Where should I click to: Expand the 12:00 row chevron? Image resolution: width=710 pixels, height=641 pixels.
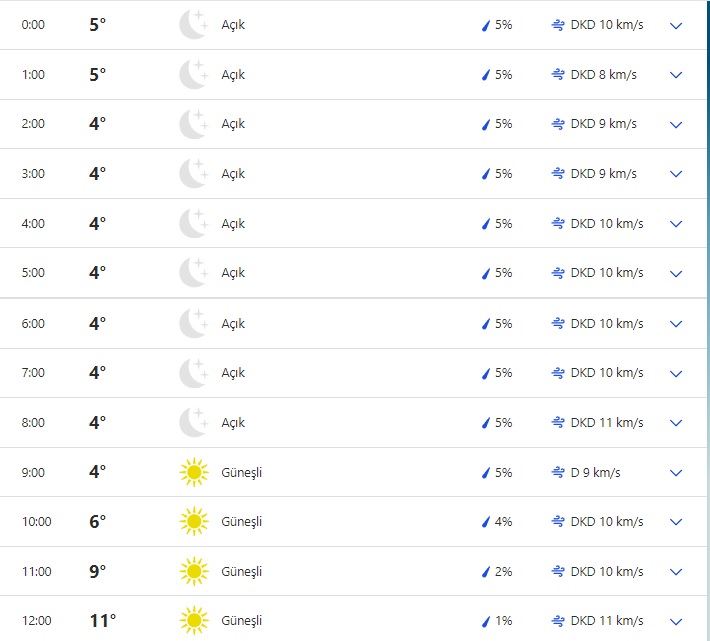coord(676,621)
